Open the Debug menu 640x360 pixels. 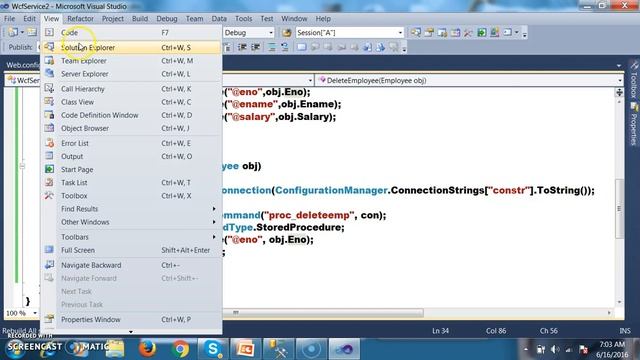(167, 19)
